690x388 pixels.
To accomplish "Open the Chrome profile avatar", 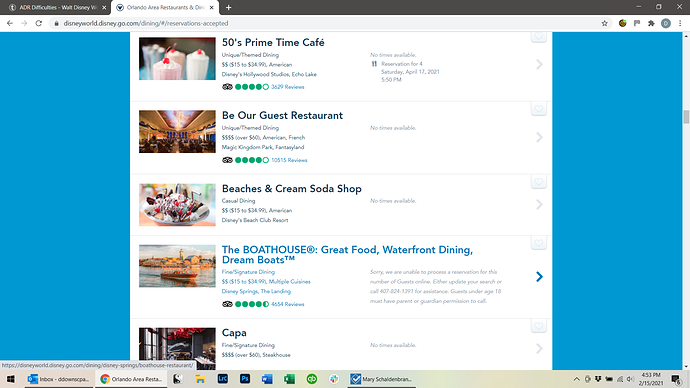I will pos(666,23).
